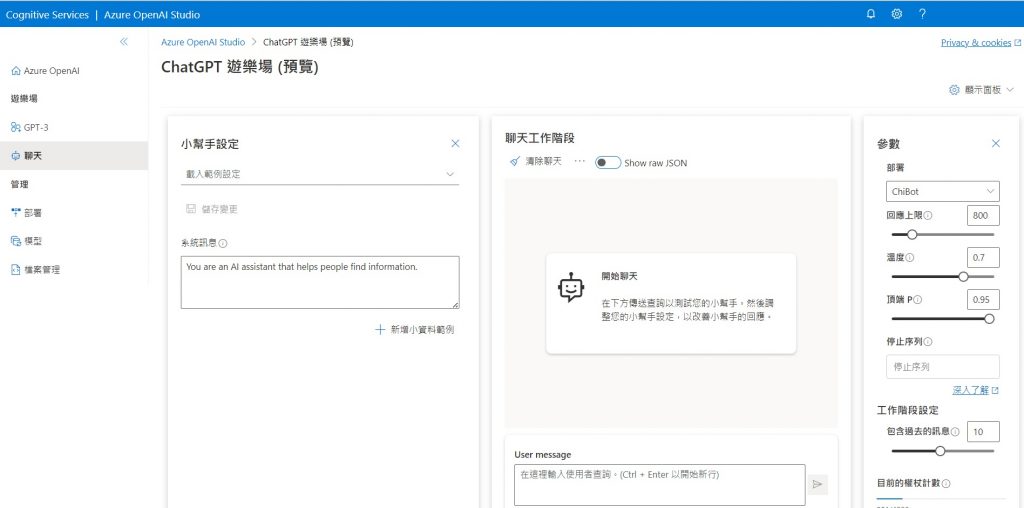Click the info icon next to 系統訊息
1024x508 pixels.
tap(223, 244)
